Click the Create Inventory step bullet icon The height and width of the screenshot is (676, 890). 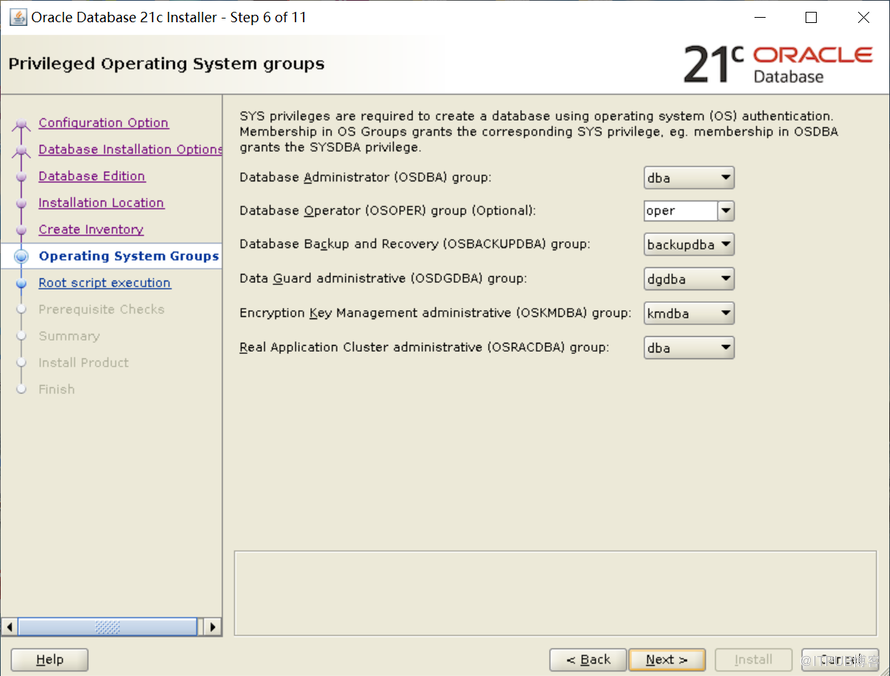[21, 230]
